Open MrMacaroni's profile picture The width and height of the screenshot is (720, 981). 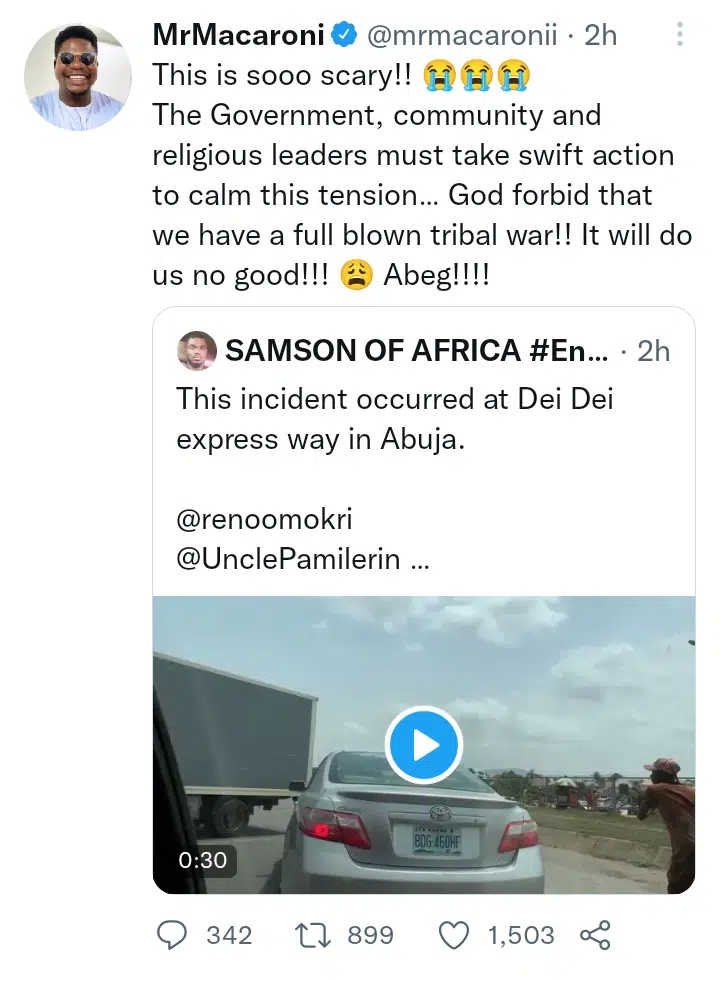78,77
